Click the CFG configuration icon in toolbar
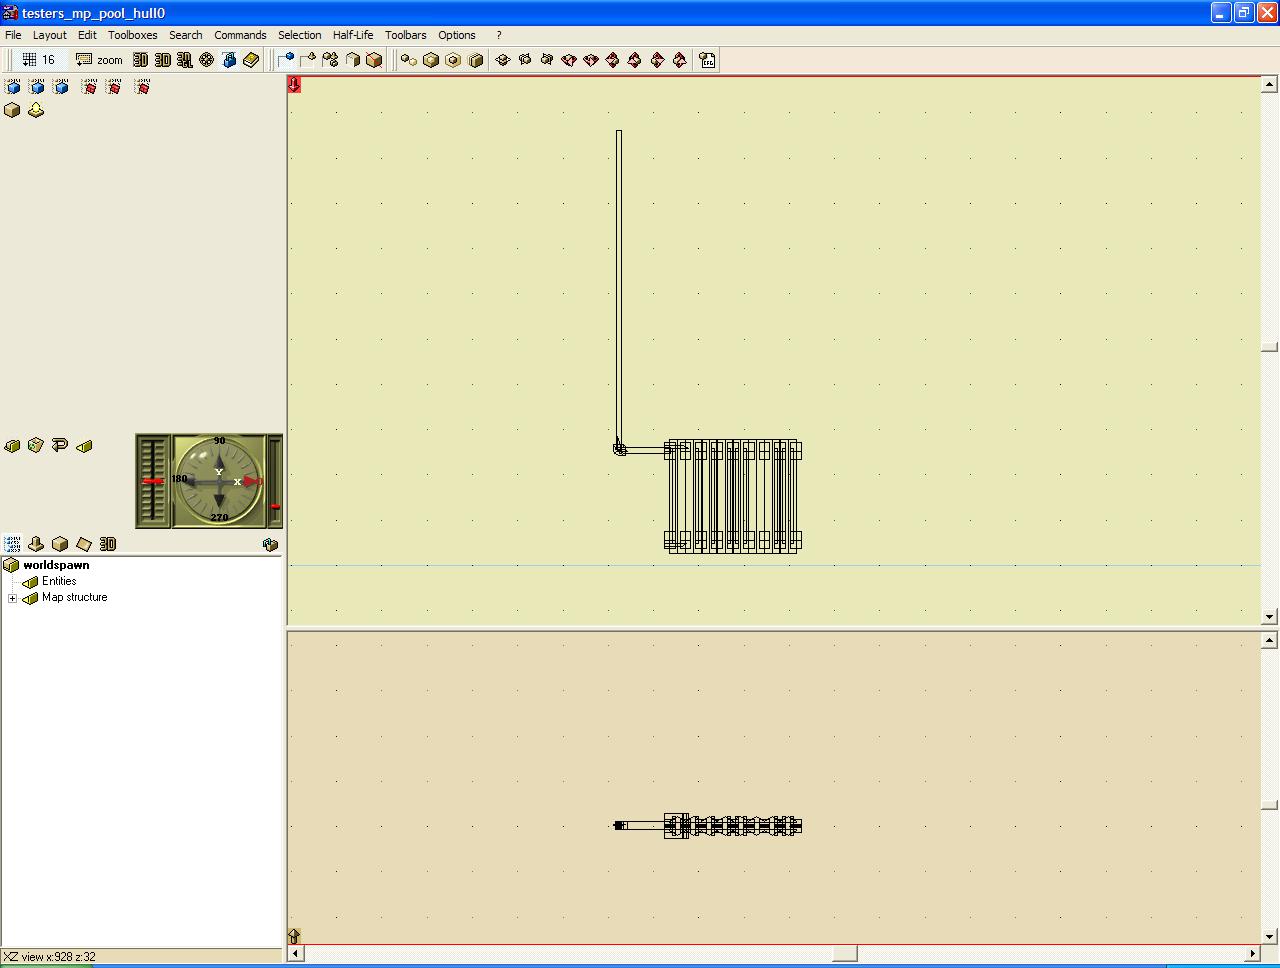Viewport: 1280px width, 968px height. [707, 60]
